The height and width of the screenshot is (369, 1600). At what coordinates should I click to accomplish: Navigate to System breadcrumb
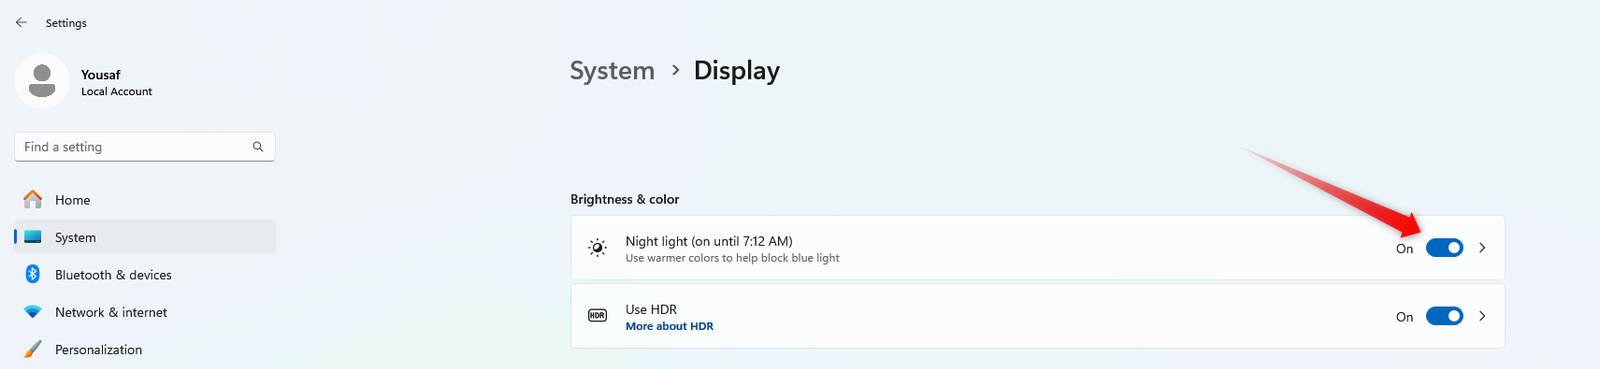click(612, 71)
